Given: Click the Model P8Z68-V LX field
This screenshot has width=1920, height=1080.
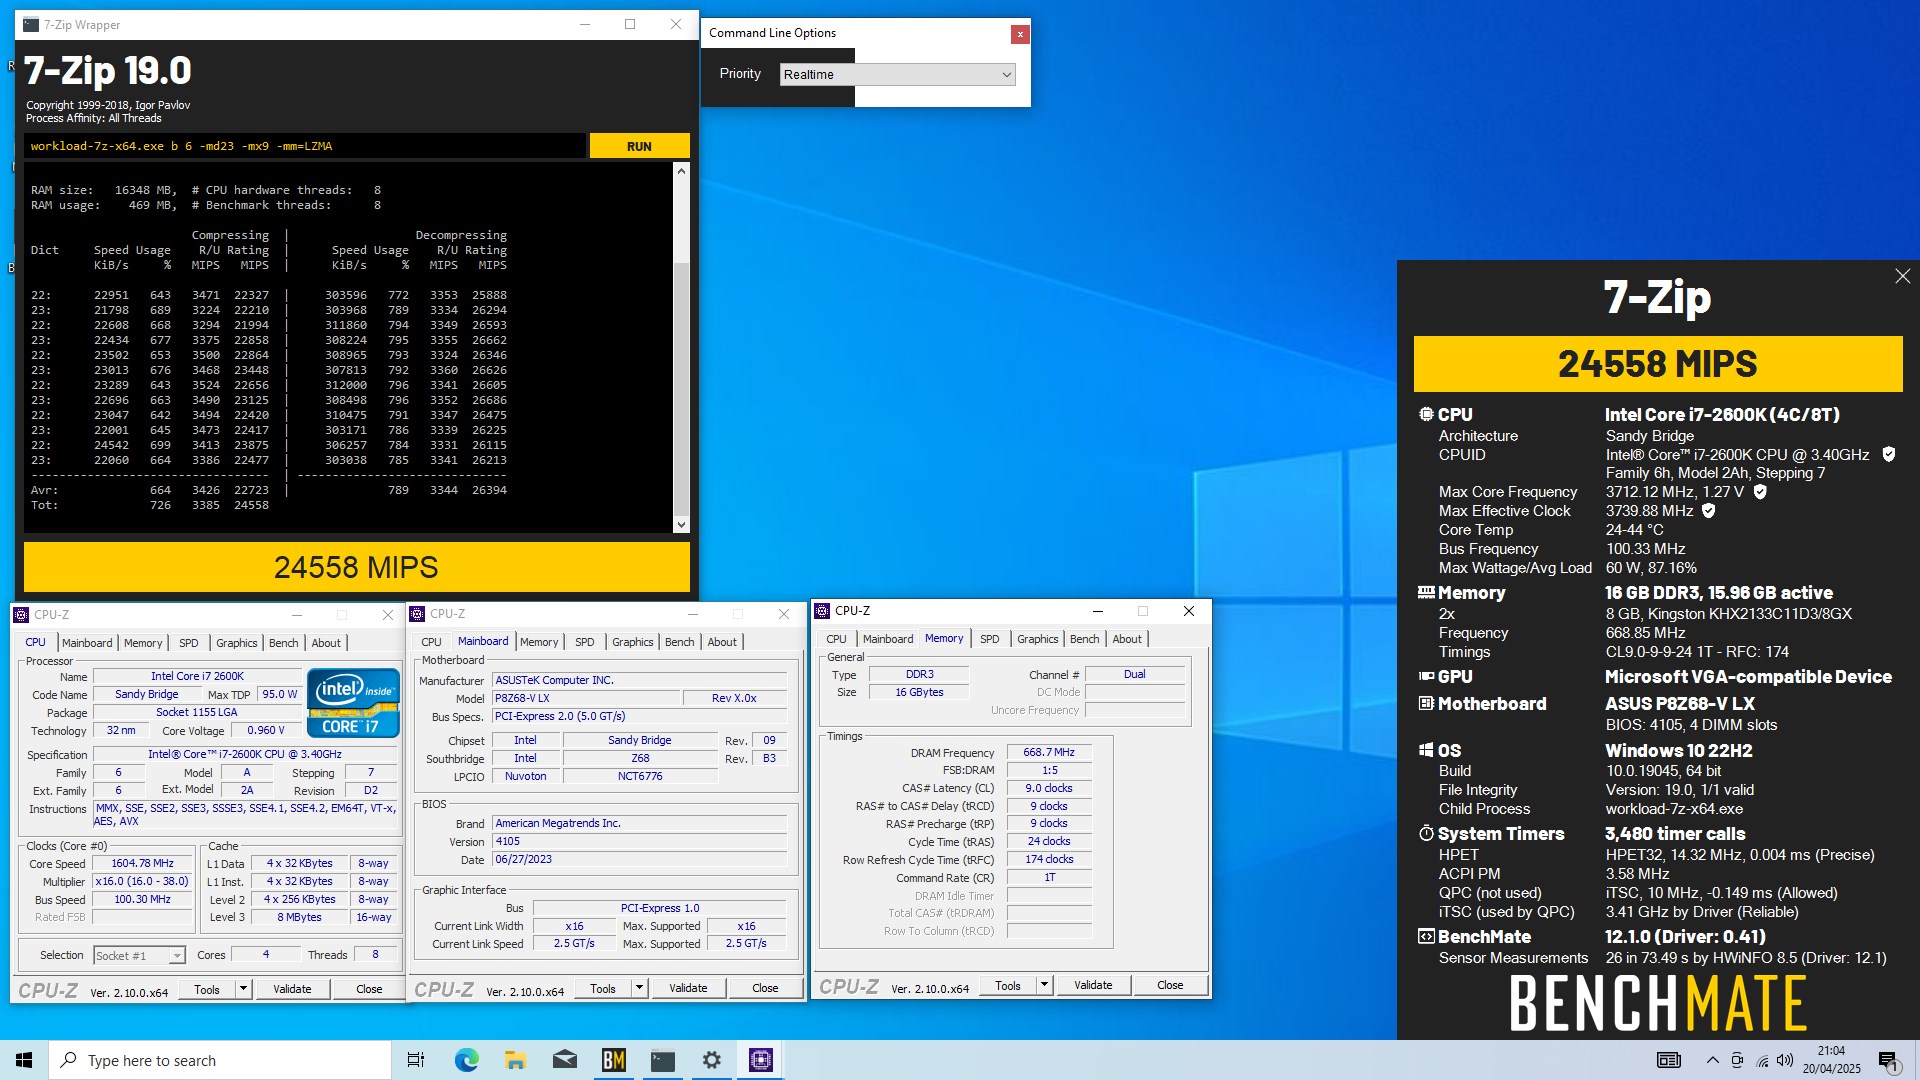Looking at the screenshot, I should [586, 698].
